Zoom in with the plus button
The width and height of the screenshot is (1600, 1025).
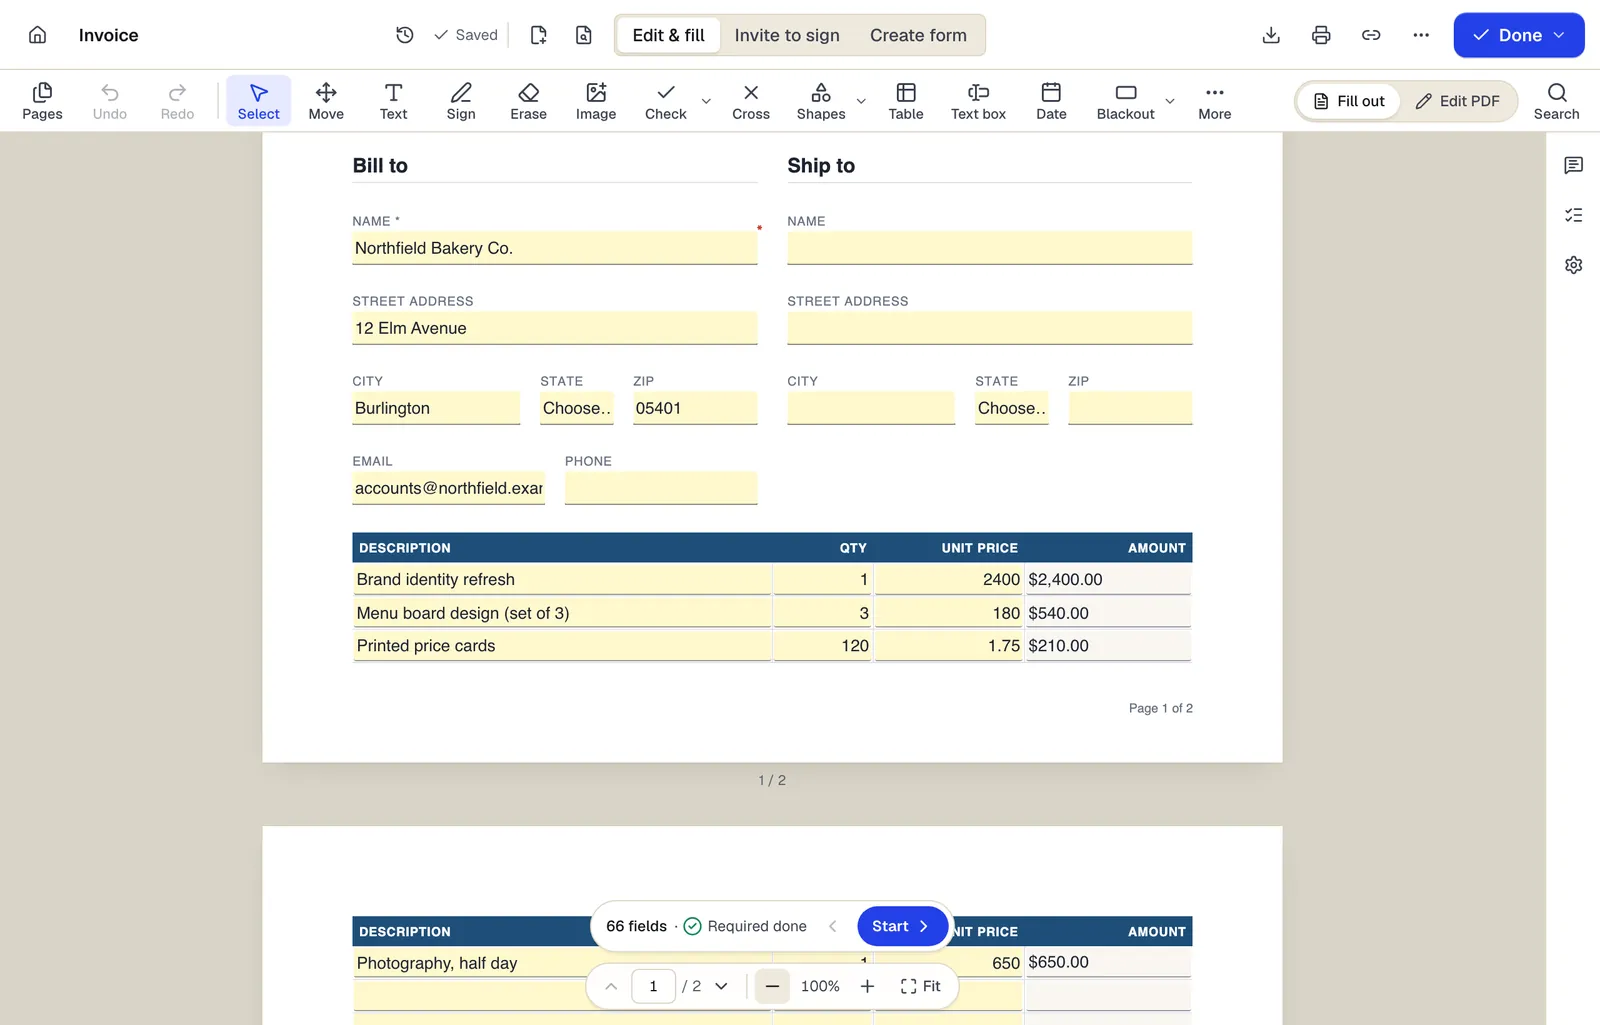tap(867, 986)
